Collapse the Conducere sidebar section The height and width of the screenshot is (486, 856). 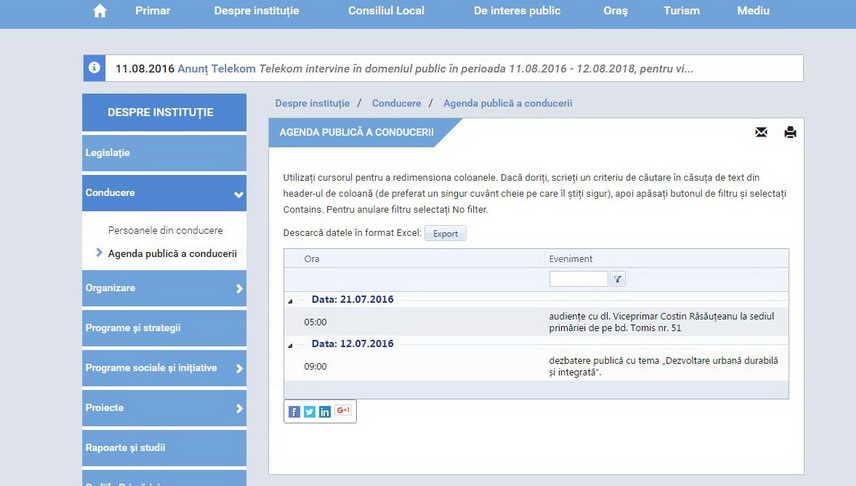238,194
